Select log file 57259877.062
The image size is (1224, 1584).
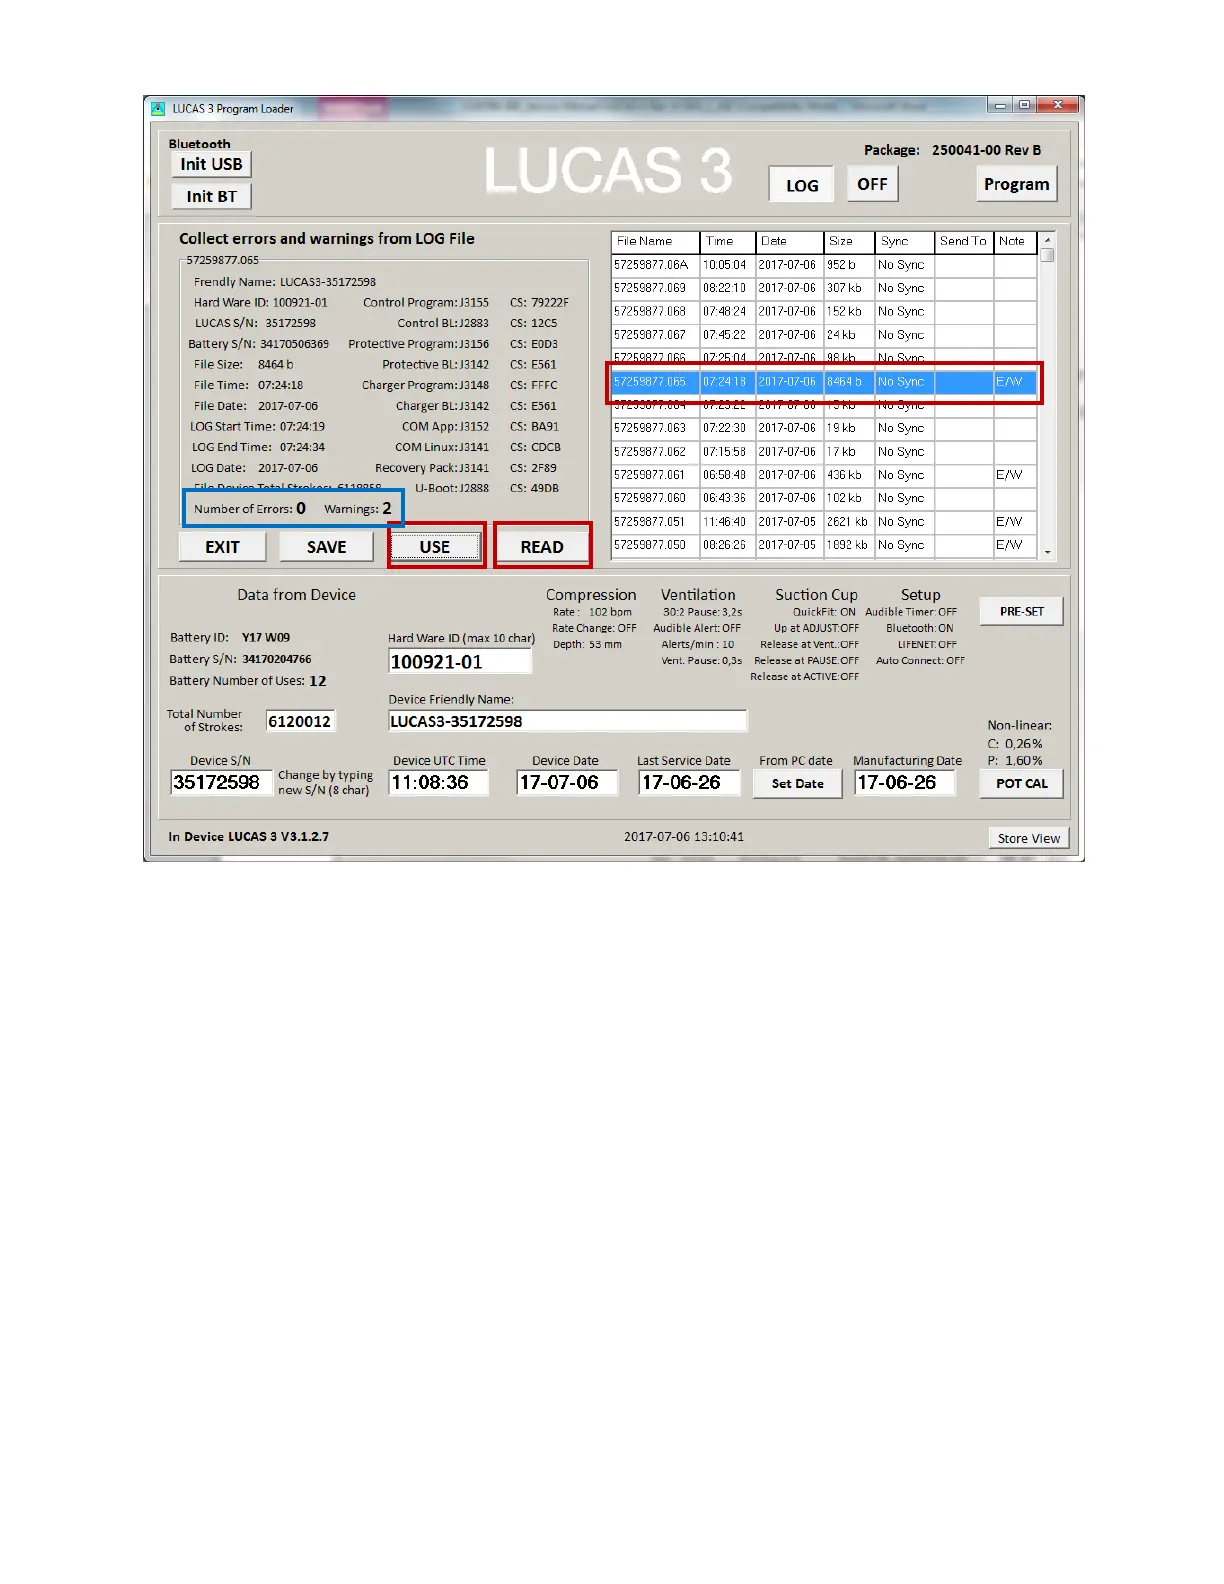coord(825,452)
